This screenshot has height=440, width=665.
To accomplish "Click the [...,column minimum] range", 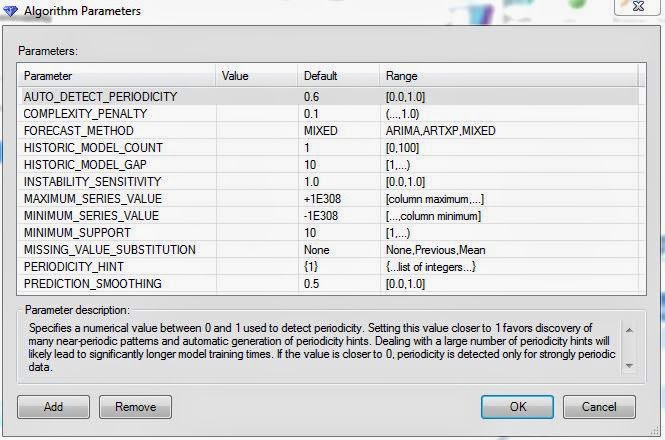I will tap(433, 216).
